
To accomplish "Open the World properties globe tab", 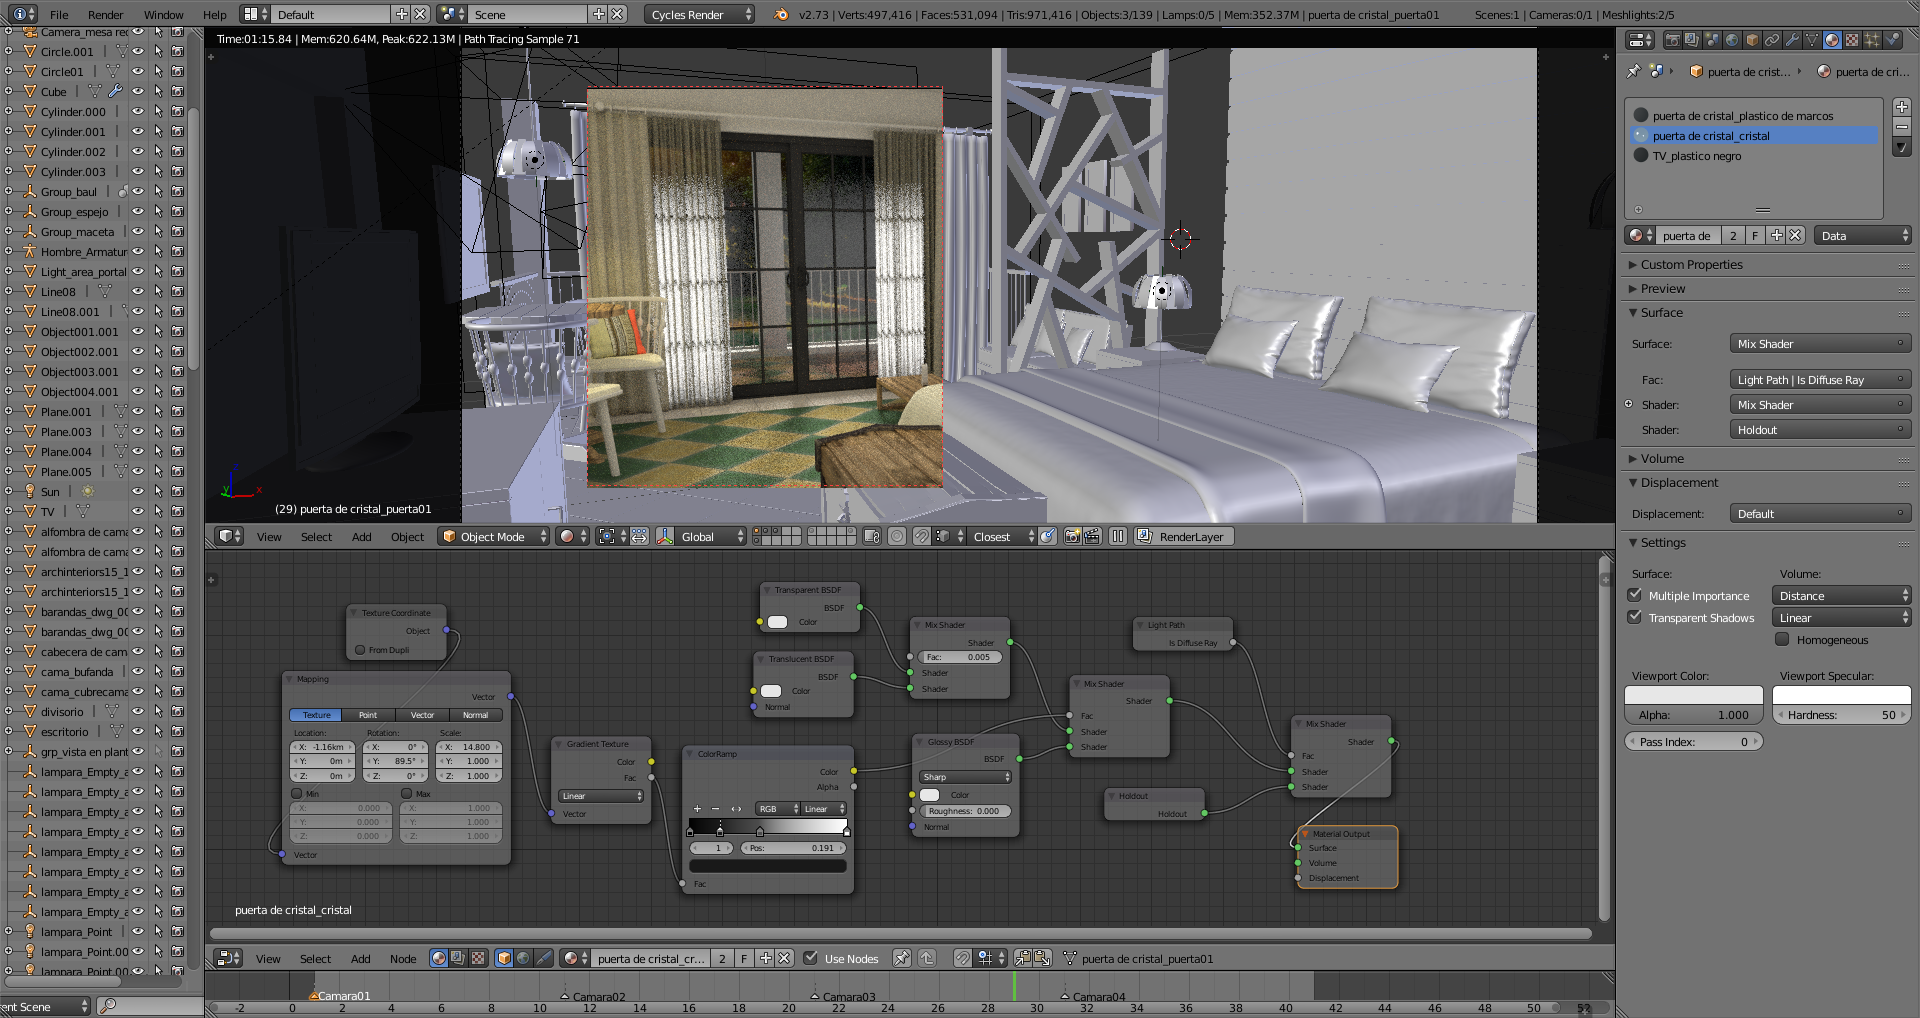I will (x=1731, y=40).
